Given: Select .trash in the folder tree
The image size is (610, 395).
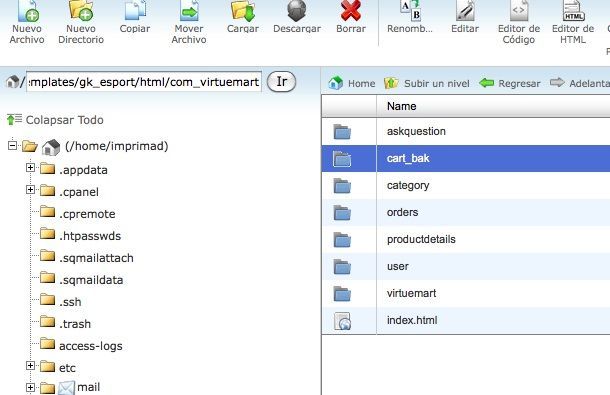Looking at the screenshot, I should pyautogui.click(x=75, y=324).
